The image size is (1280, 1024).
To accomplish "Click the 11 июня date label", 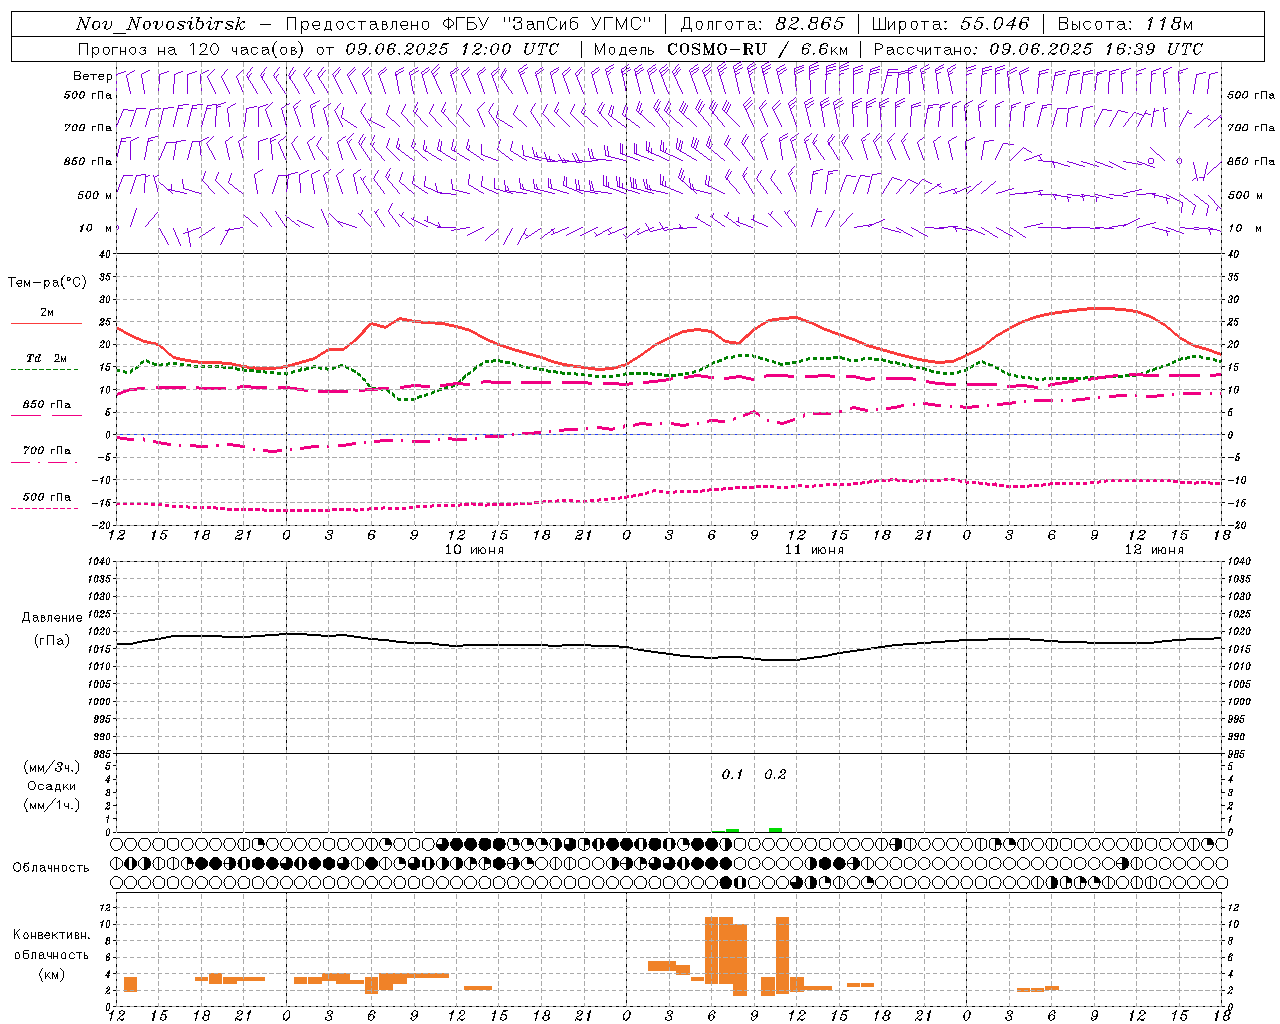I will pyautogui.click(x=814, y=550).
